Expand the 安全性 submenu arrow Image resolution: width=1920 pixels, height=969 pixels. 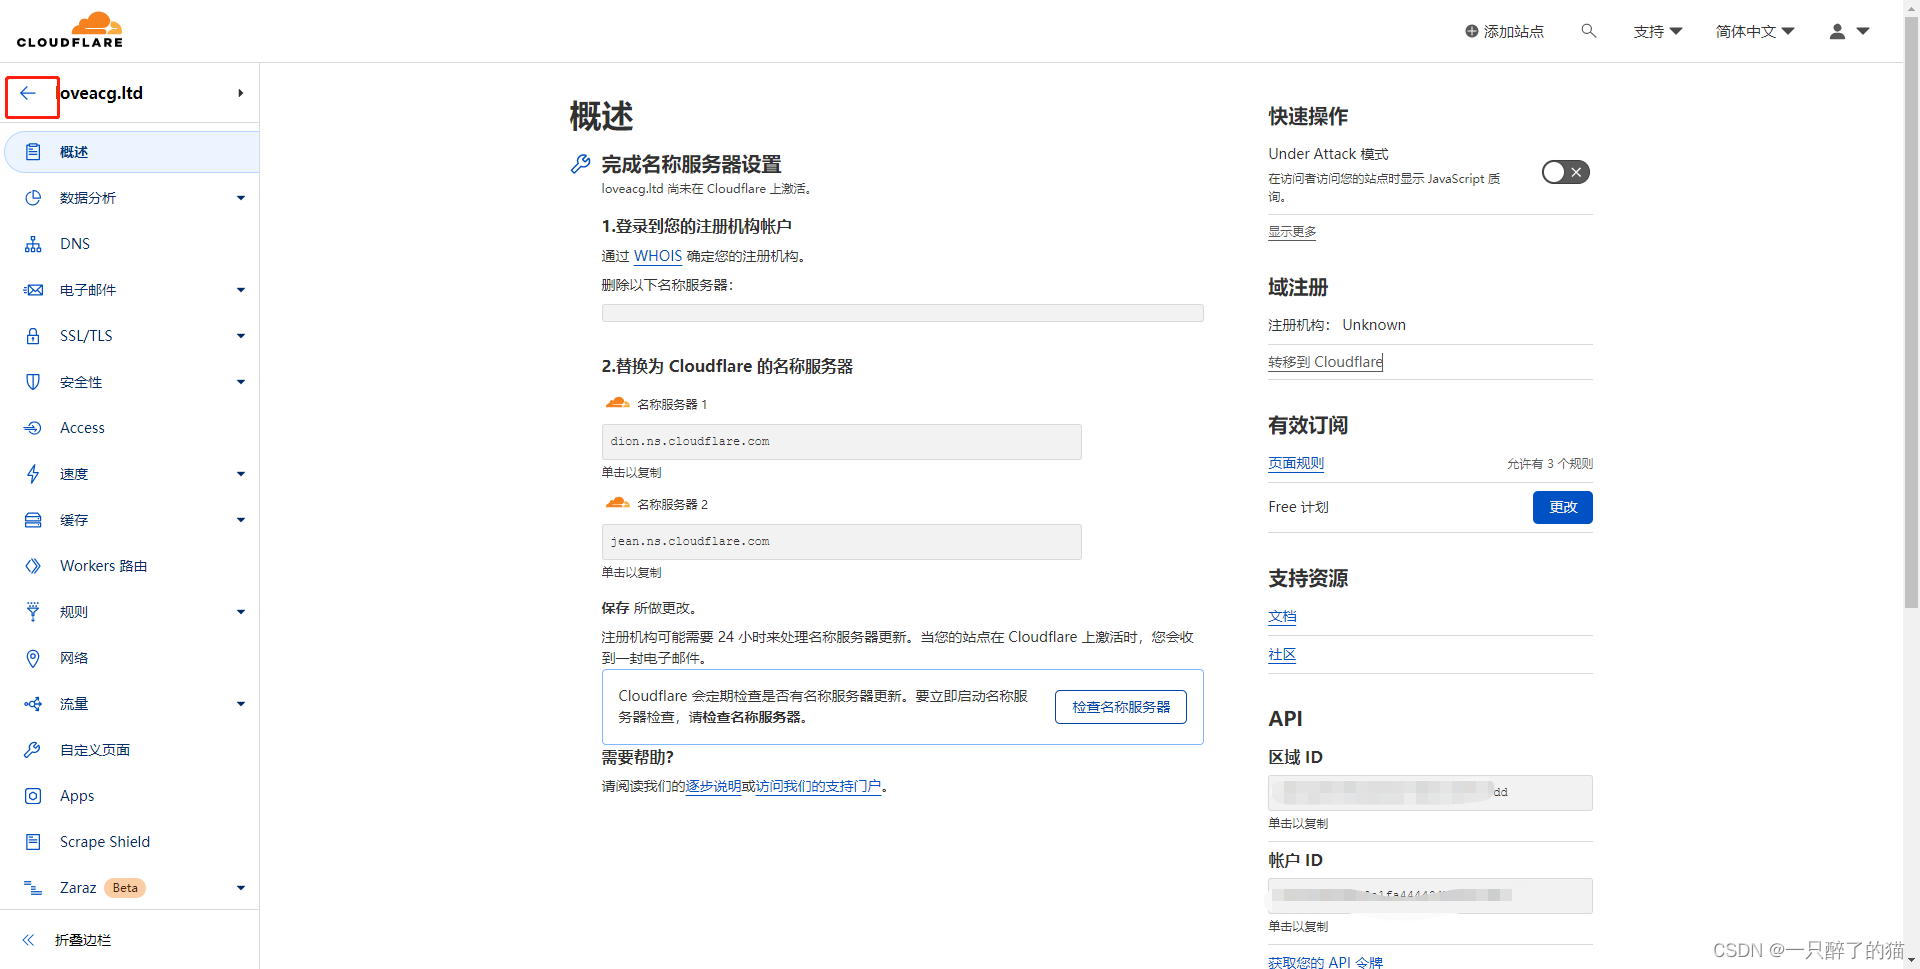(x=241, y=382)
